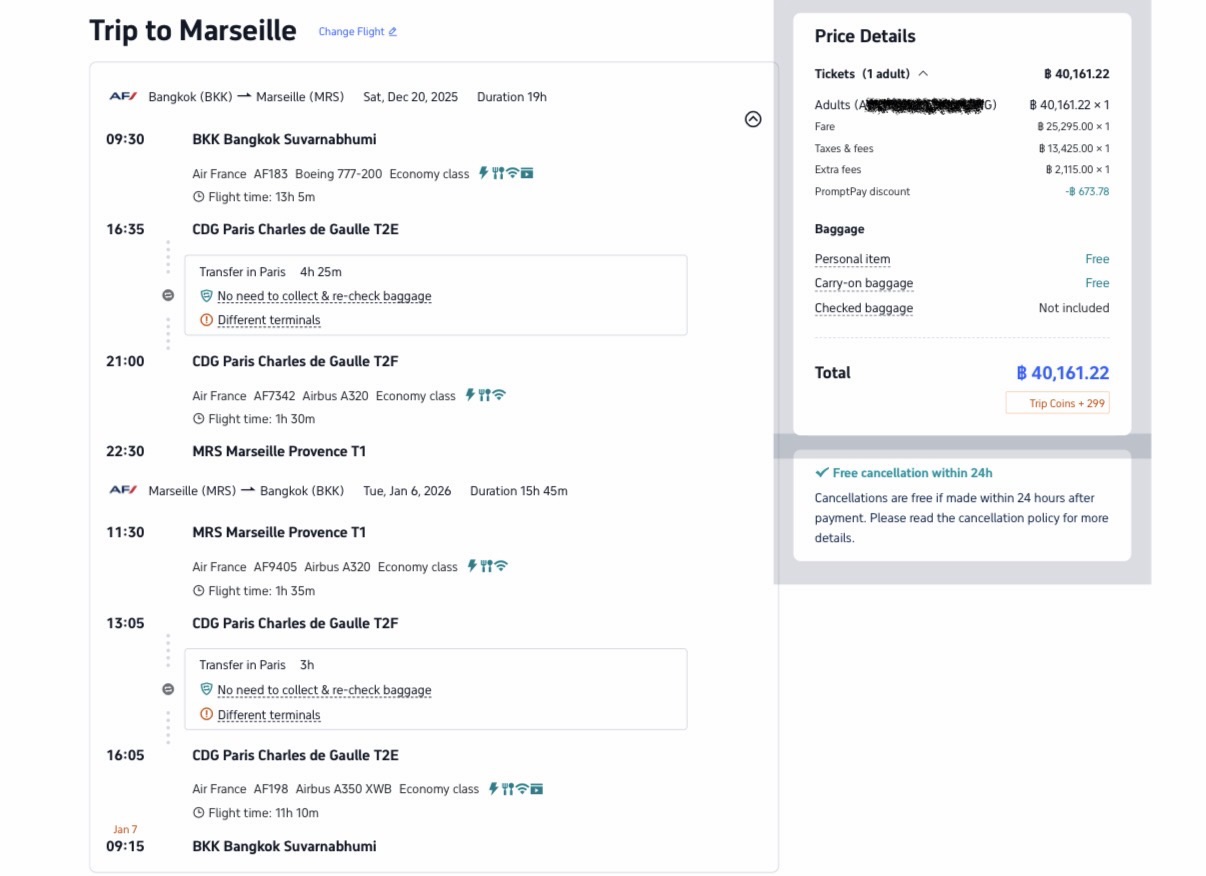This screenshot has height=876, width=1206.
Task: Click the green checkmark by Free cancellation within 24h
Action: pyautogui.click(x=821, y=473)
